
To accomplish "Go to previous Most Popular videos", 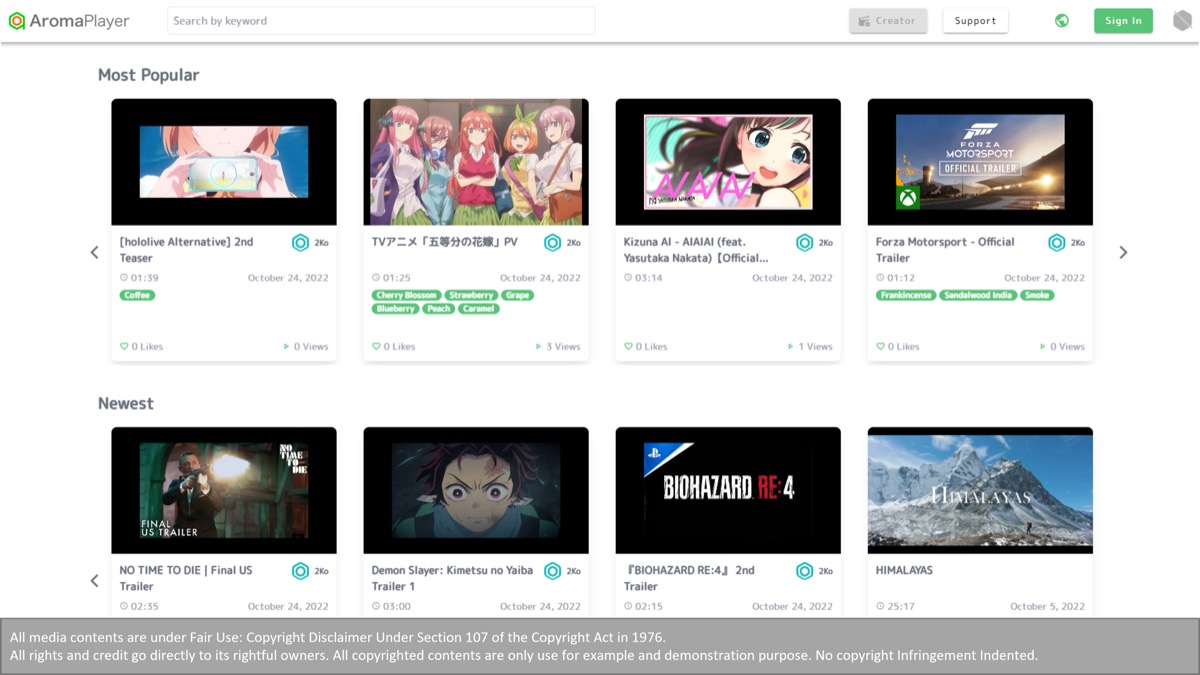I will (x=95, y=253).
